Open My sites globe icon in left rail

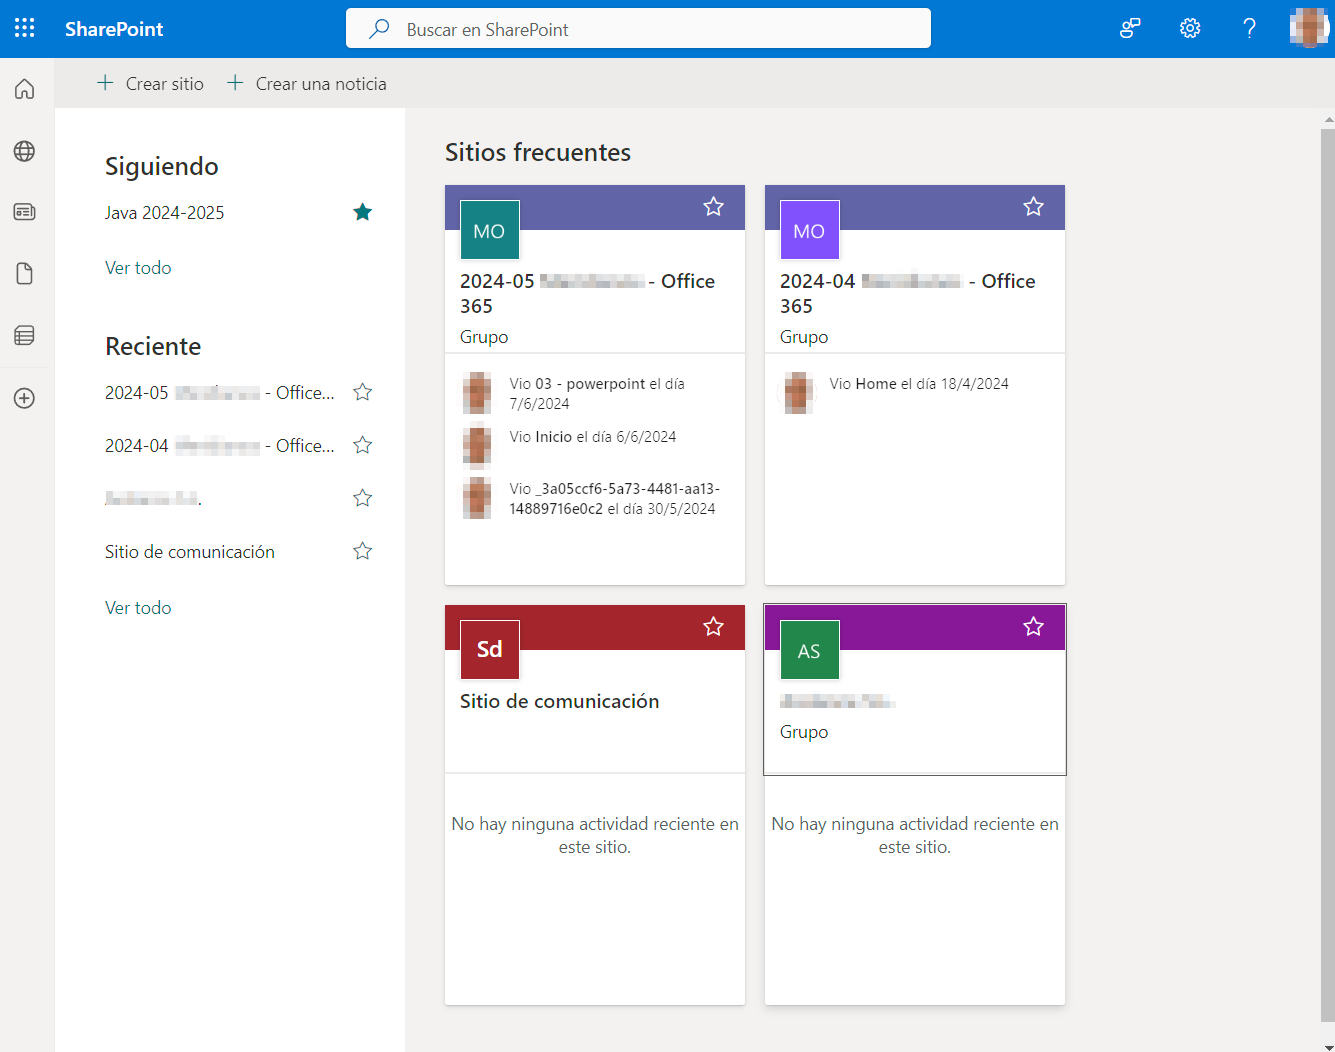coord(25,151)
